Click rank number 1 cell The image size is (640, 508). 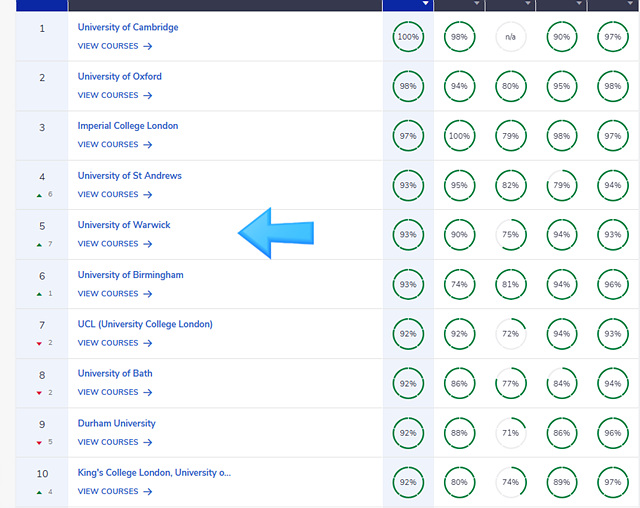coord(42,36)
